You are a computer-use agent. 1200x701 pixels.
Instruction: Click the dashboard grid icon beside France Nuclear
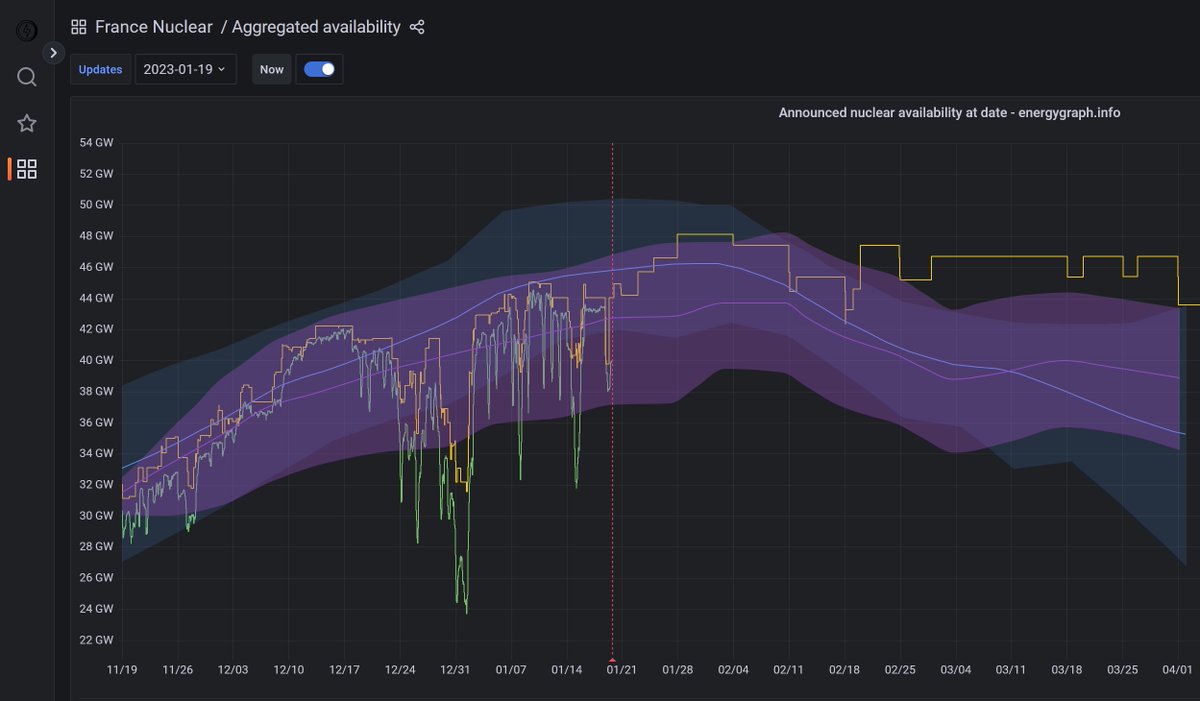(x=79, y=27)
